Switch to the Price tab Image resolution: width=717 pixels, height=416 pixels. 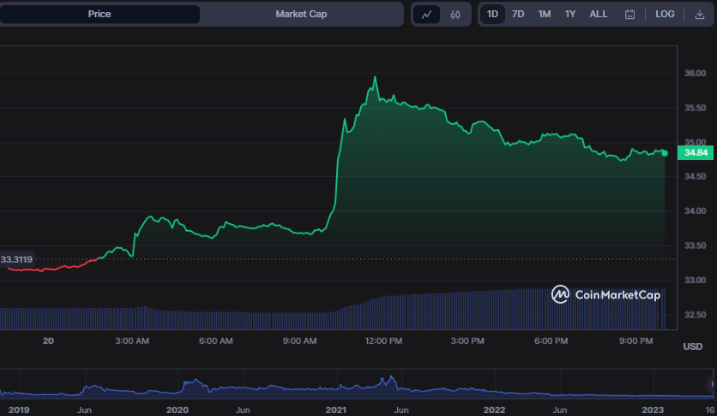99,14
